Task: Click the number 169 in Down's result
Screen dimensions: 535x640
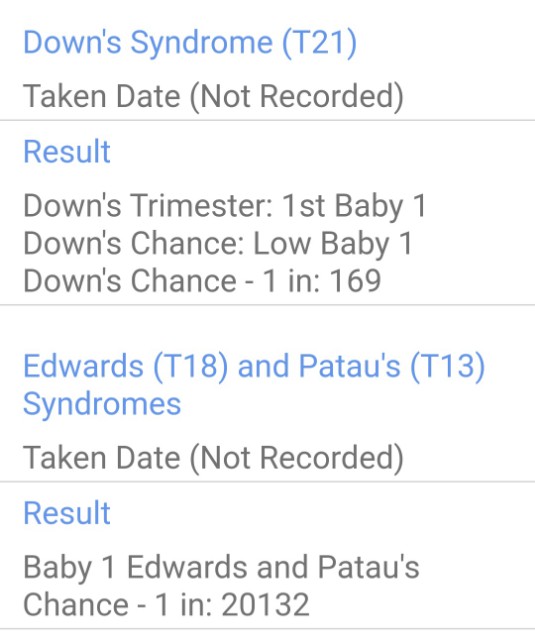Action: point(355,281)
